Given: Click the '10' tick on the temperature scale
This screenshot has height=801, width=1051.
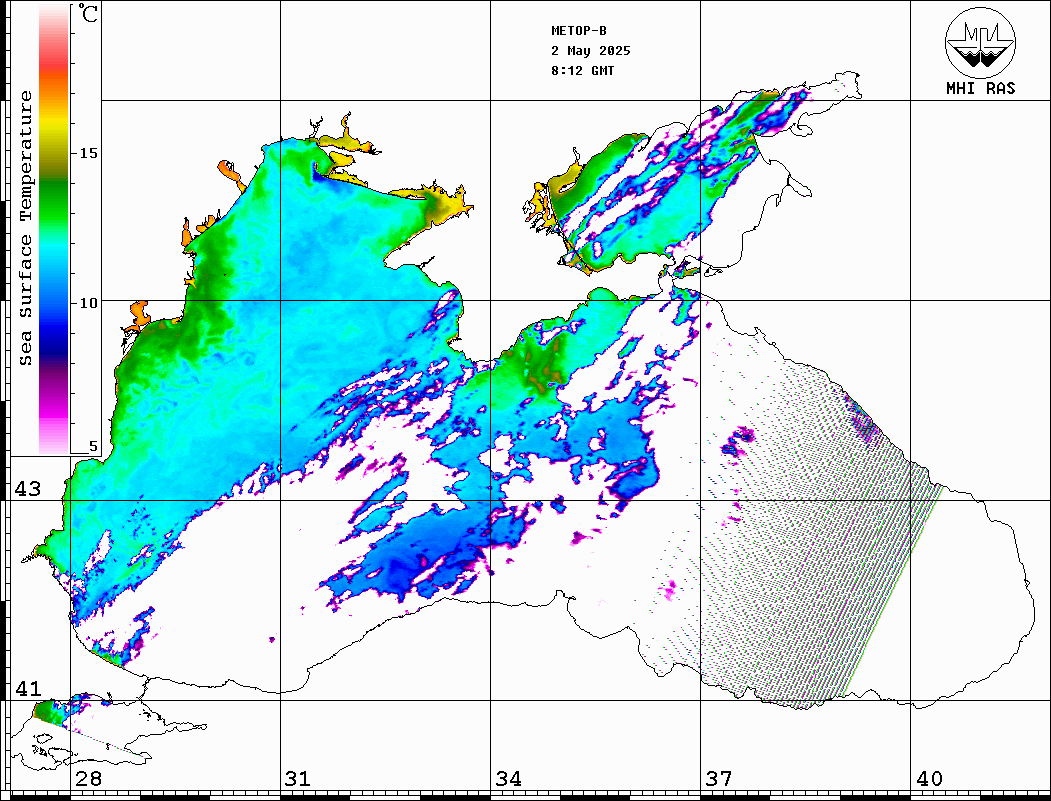Looking at the screenshot, I should pos(88,303).
